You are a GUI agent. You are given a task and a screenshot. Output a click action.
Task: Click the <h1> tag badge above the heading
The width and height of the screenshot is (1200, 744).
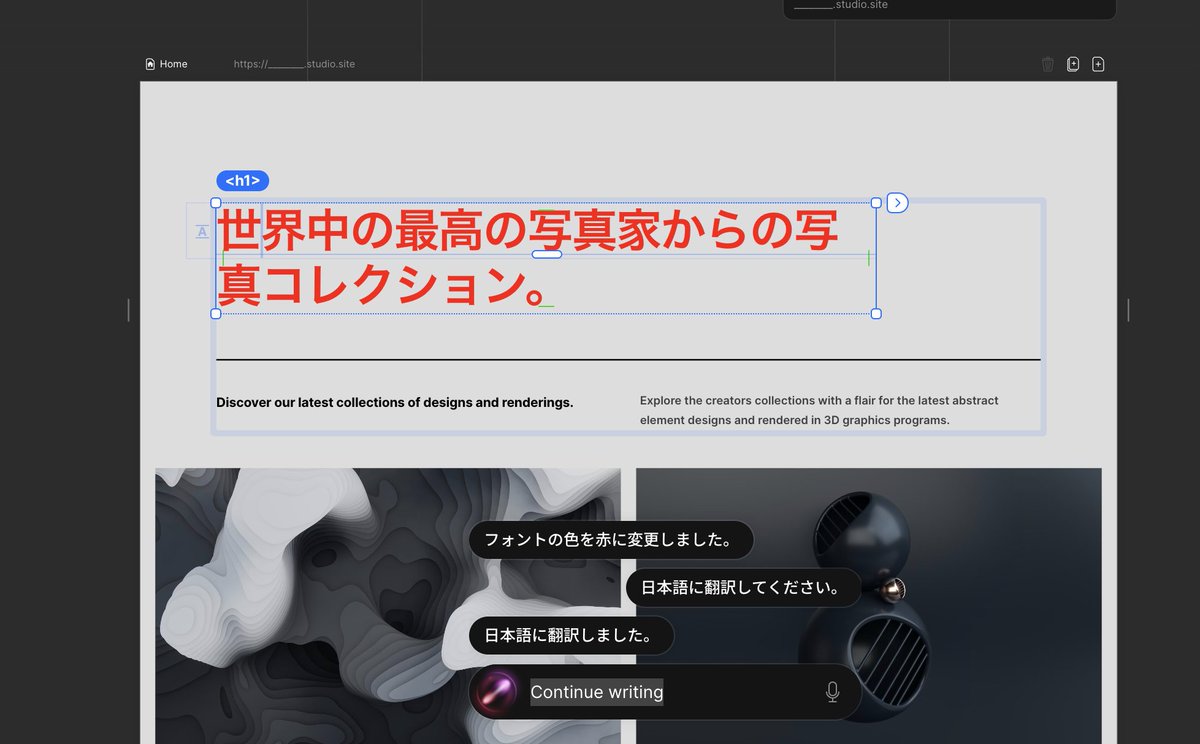point(241,180)
